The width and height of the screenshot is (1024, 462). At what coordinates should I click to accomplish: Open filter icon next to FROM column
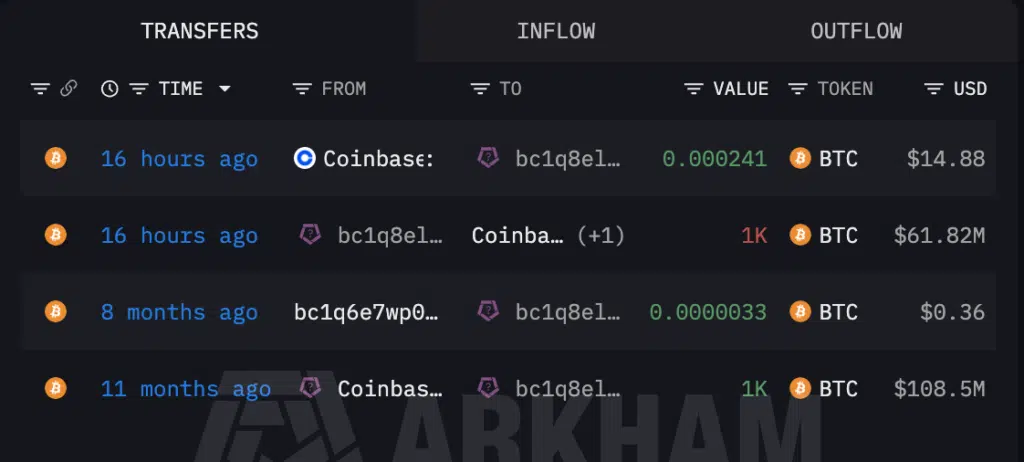tap(302, 89)
